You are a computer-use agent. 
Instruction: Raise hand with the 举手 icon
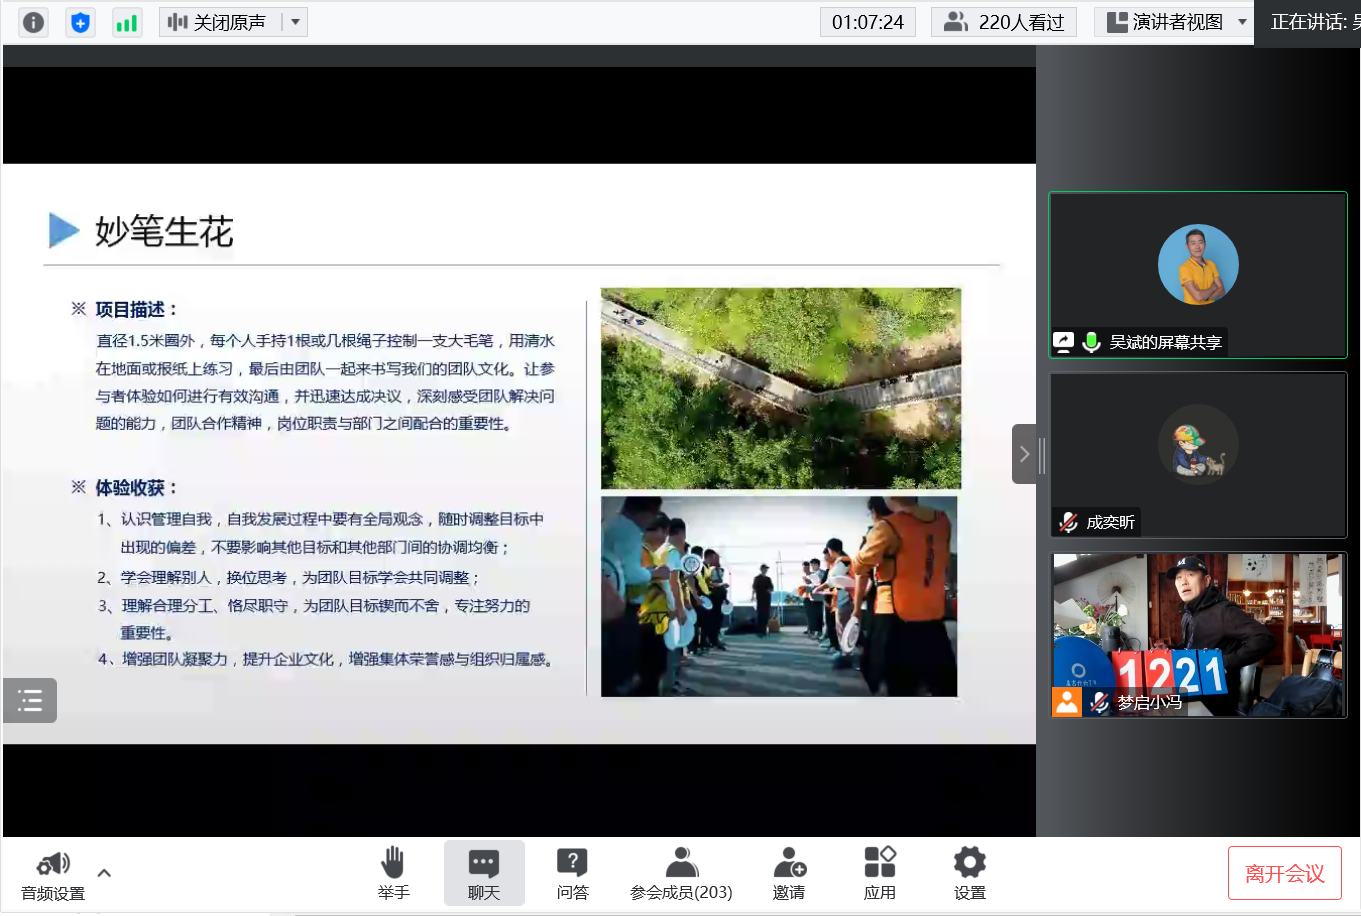[x=393, y=872]
